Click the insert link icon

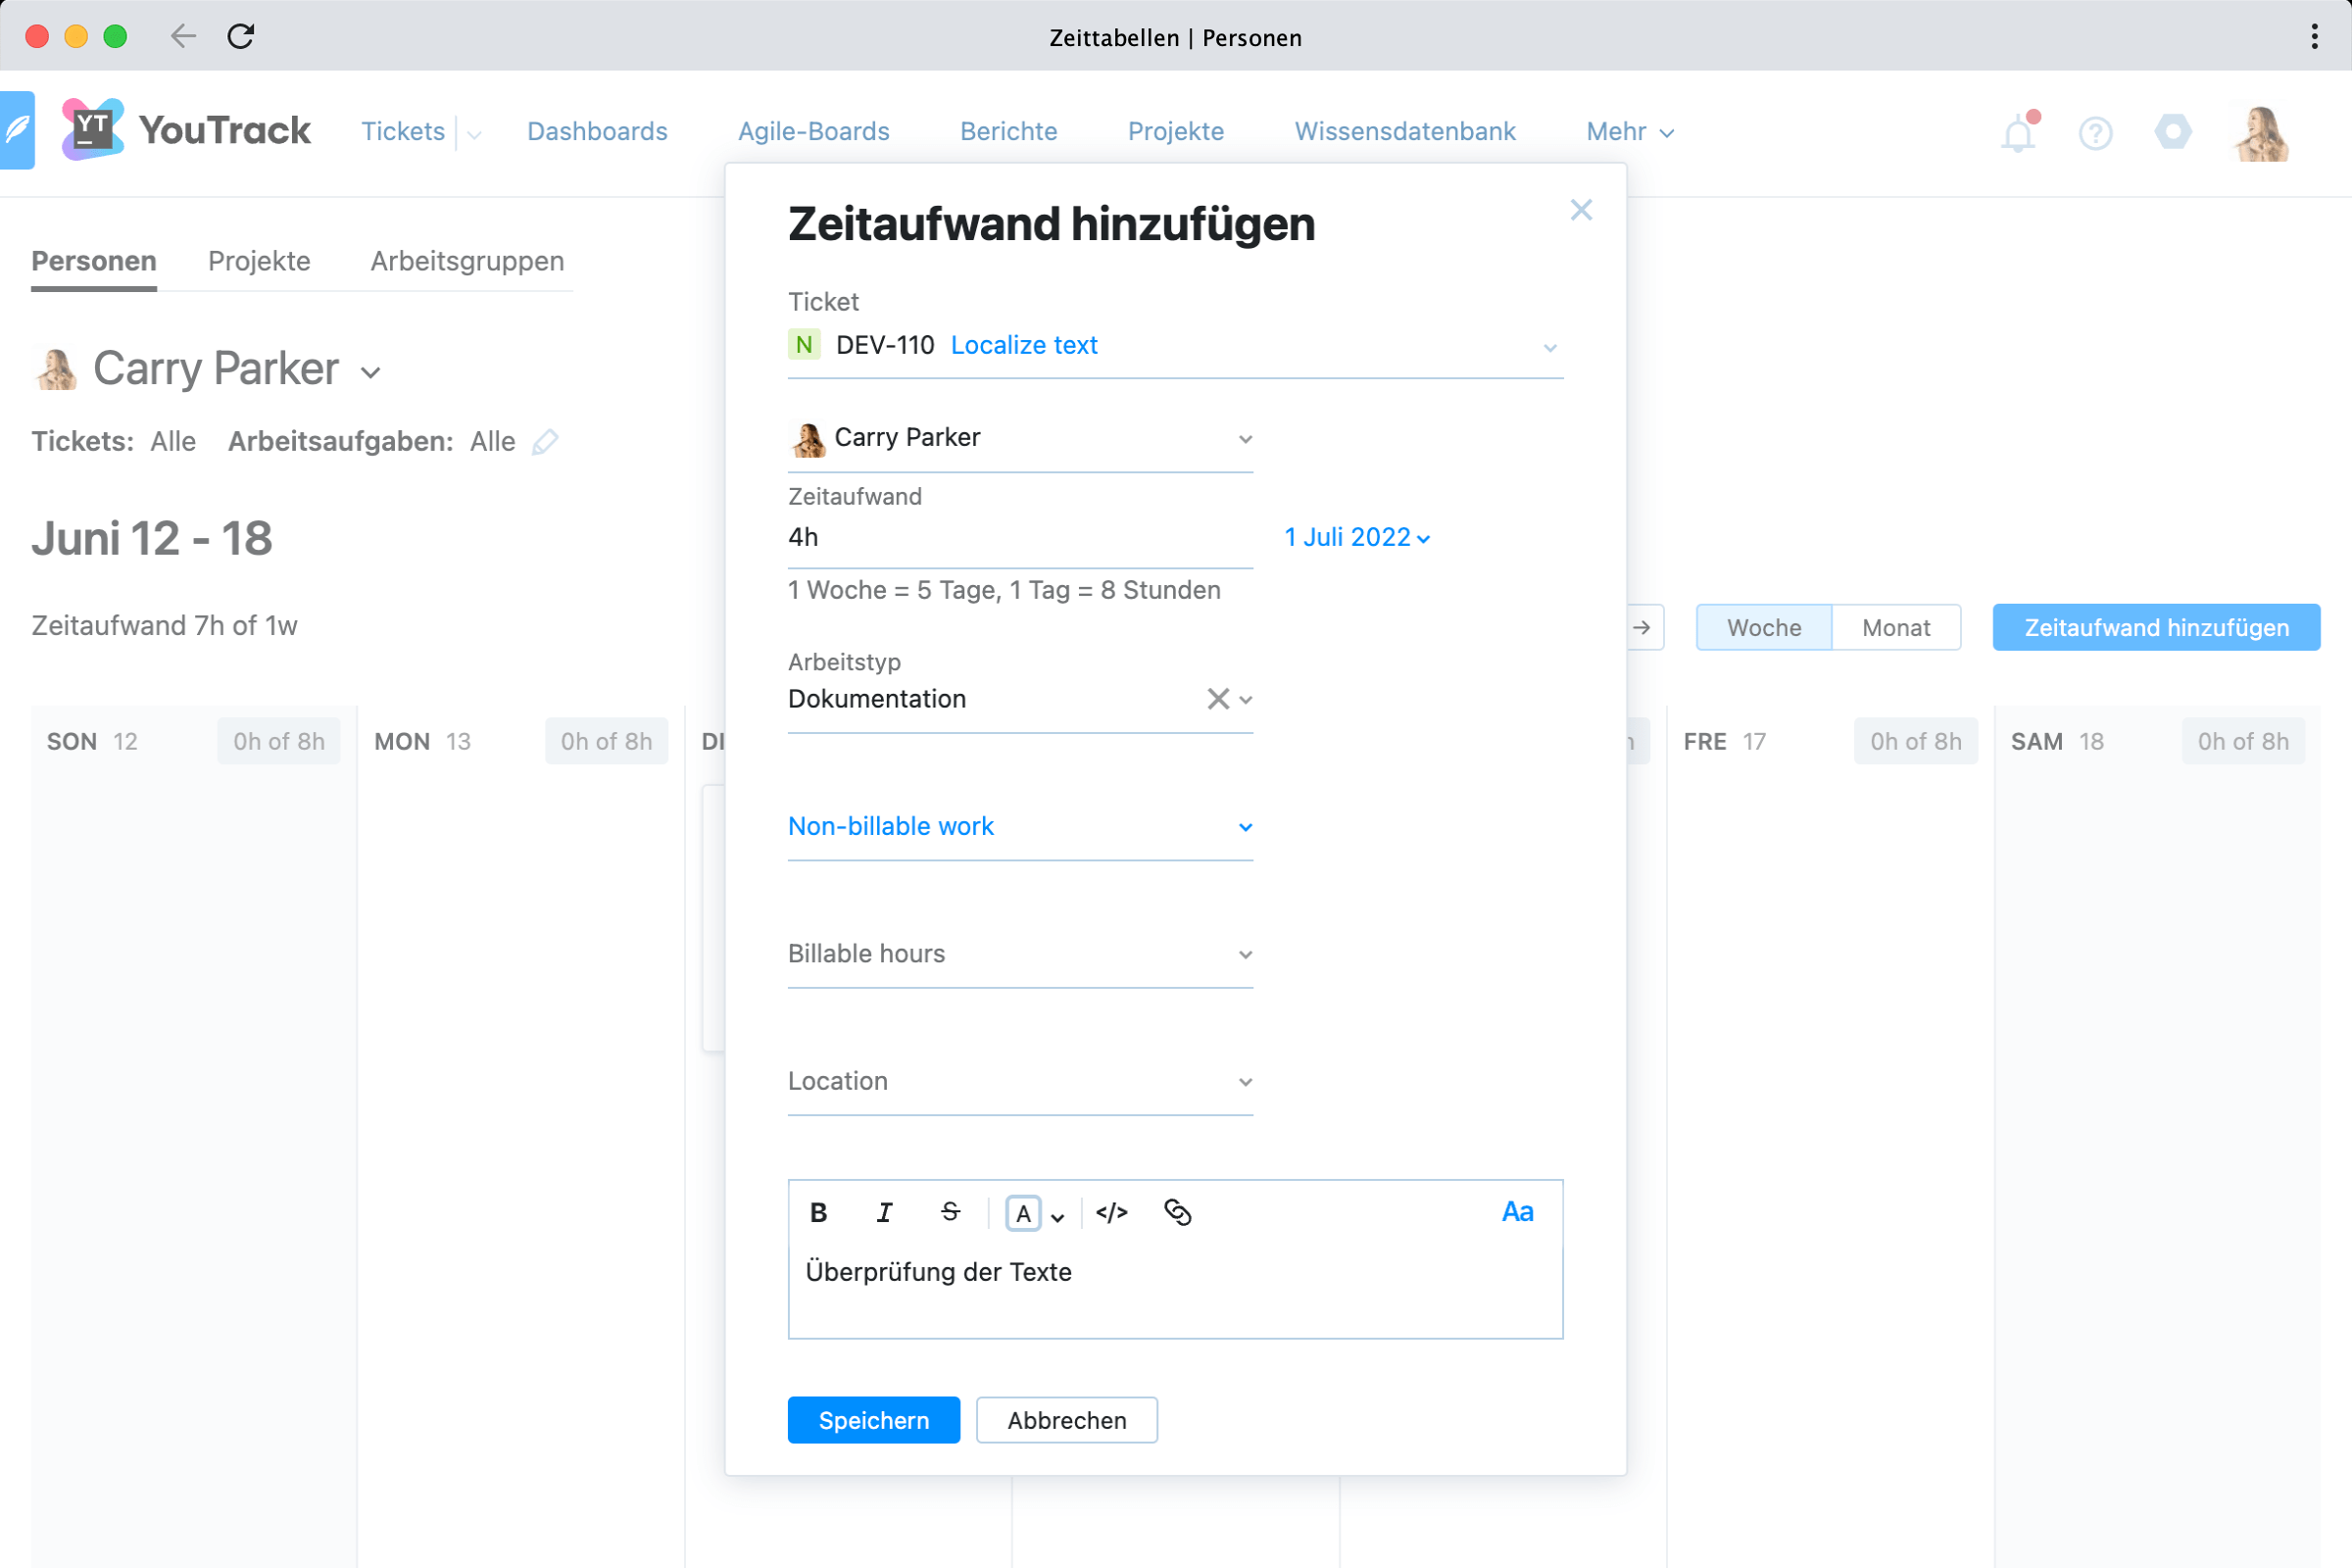[1177, 1213]
